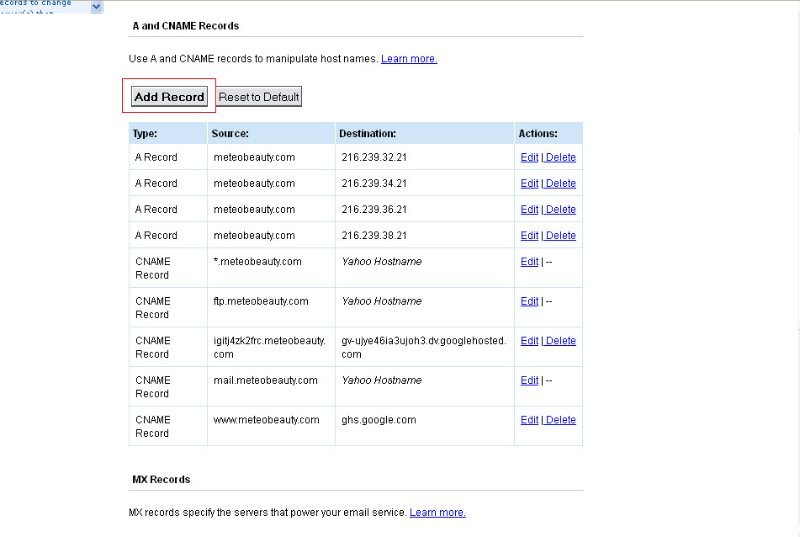Viewport: 800px width, 537px height.
Task: Select the www.meteobeauty.com source cell
Action: point(271,426)
